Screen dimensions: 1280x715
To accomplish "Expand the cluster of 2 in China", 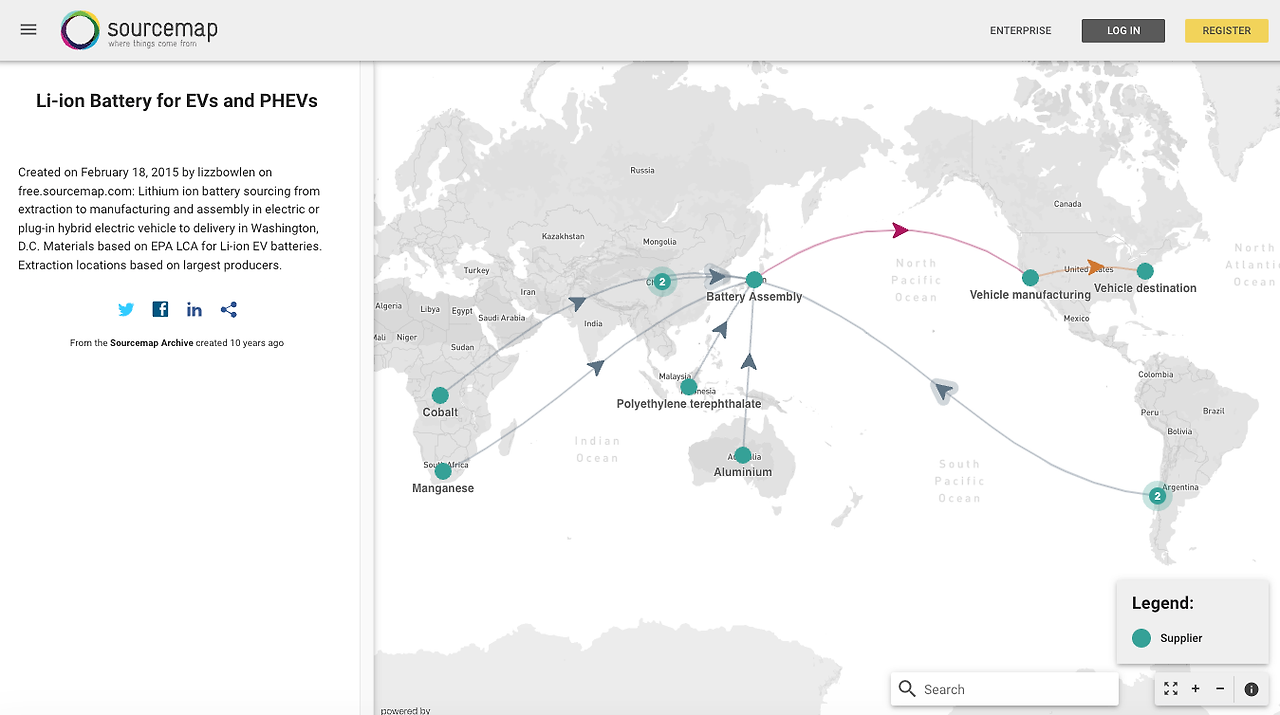I will pyautogui.click(x=661, y=282).
